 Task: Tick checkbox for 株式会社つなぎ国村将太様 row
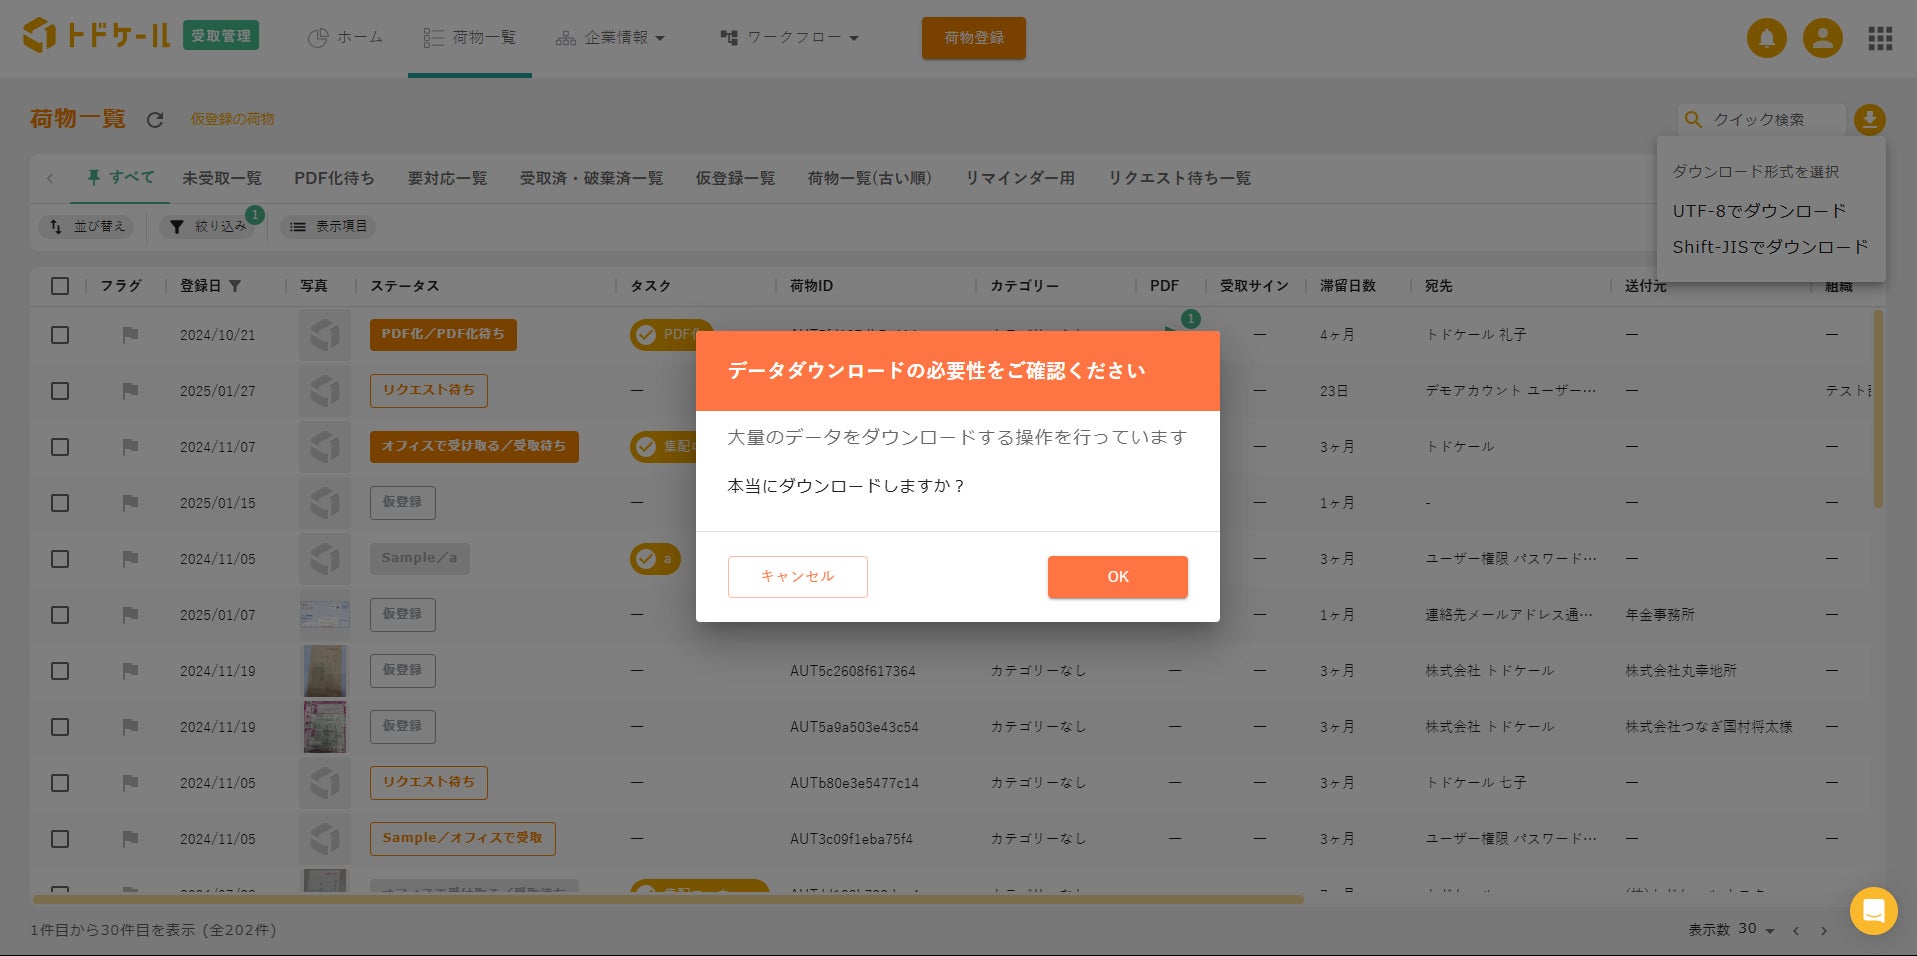tap(60, 727)
